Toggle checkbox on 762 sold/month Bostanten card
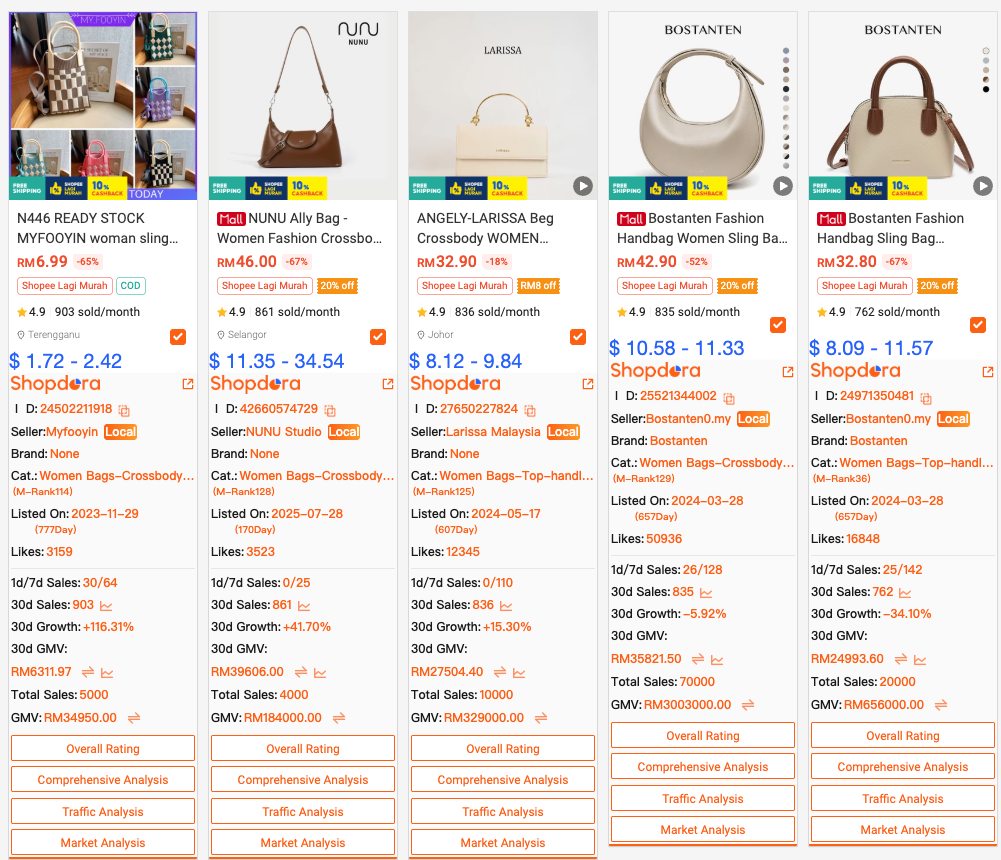 click(977, 324)
